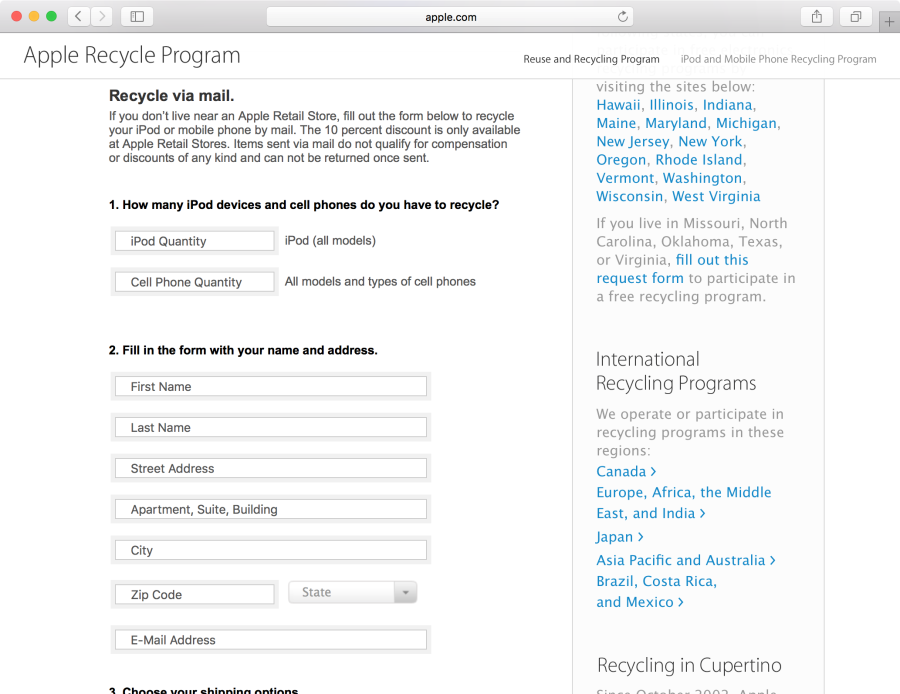Open iPod and Mobile Phone Recycling Program tab
This screenshot has width=900, height=694.
point(778,59)
